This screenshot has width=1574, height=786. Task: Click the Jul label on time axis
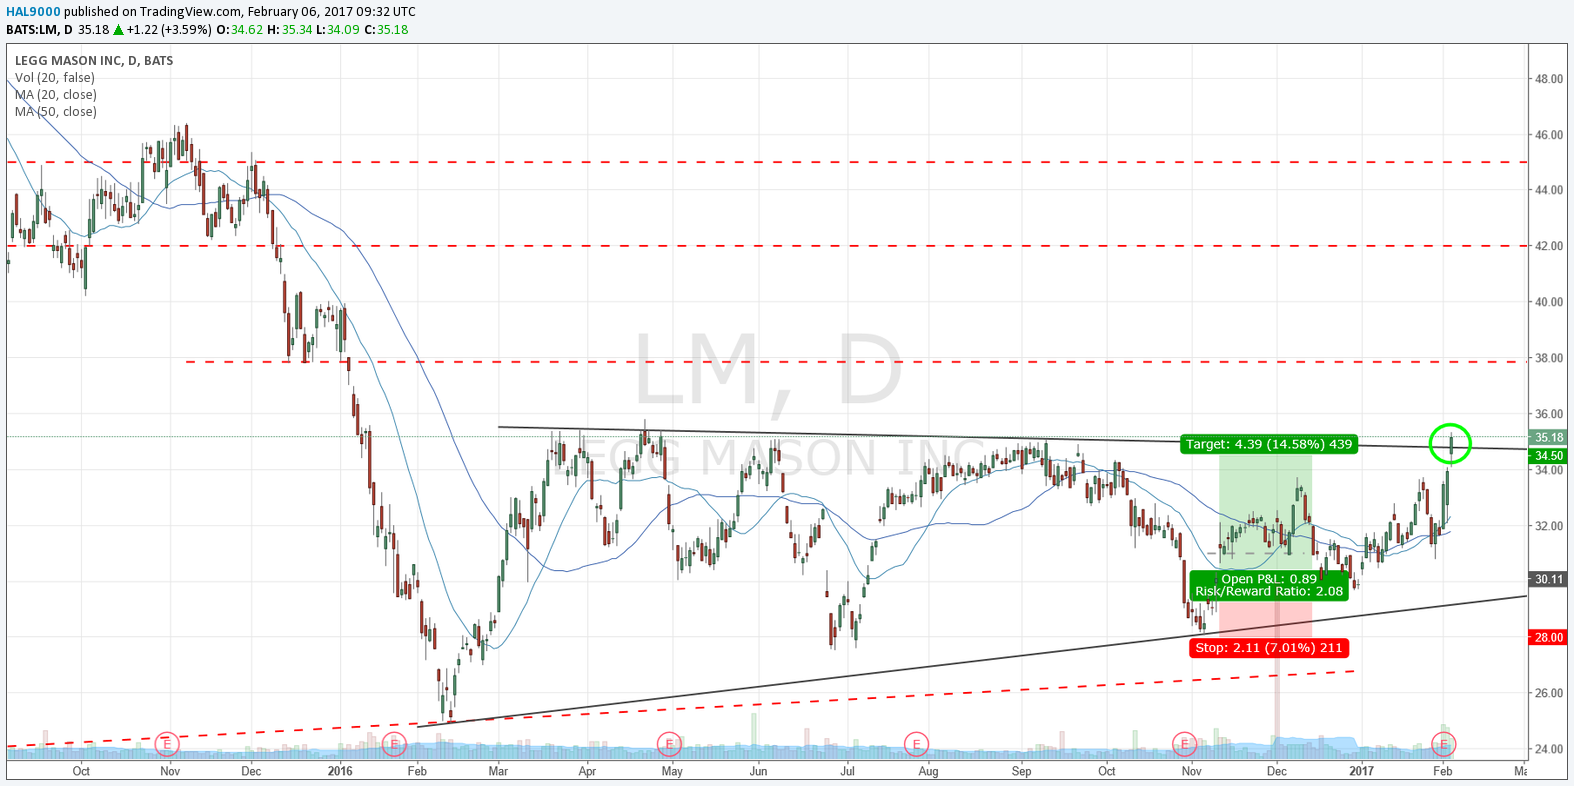(848, 771)
